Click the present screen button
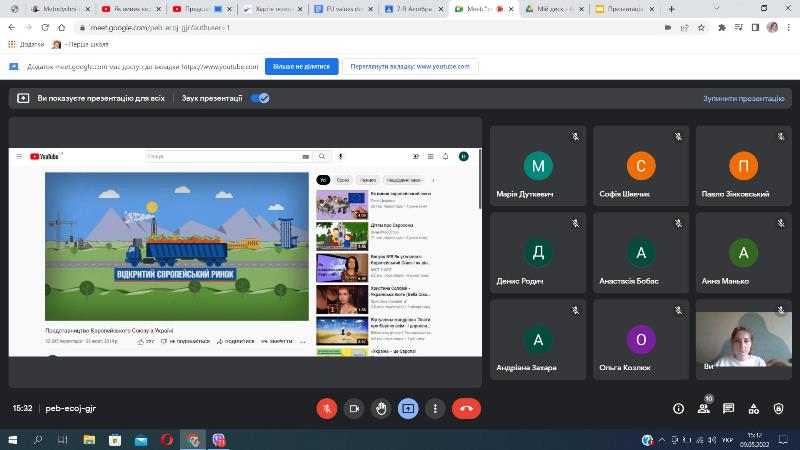The image size is (800, 450). [408, 408]
